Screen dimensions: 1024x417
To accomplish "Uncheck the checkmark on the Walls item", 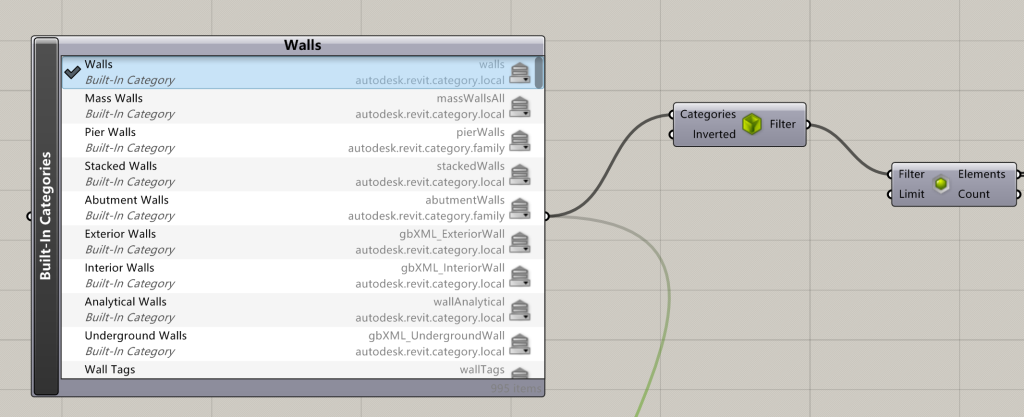I will pos(72,72).
